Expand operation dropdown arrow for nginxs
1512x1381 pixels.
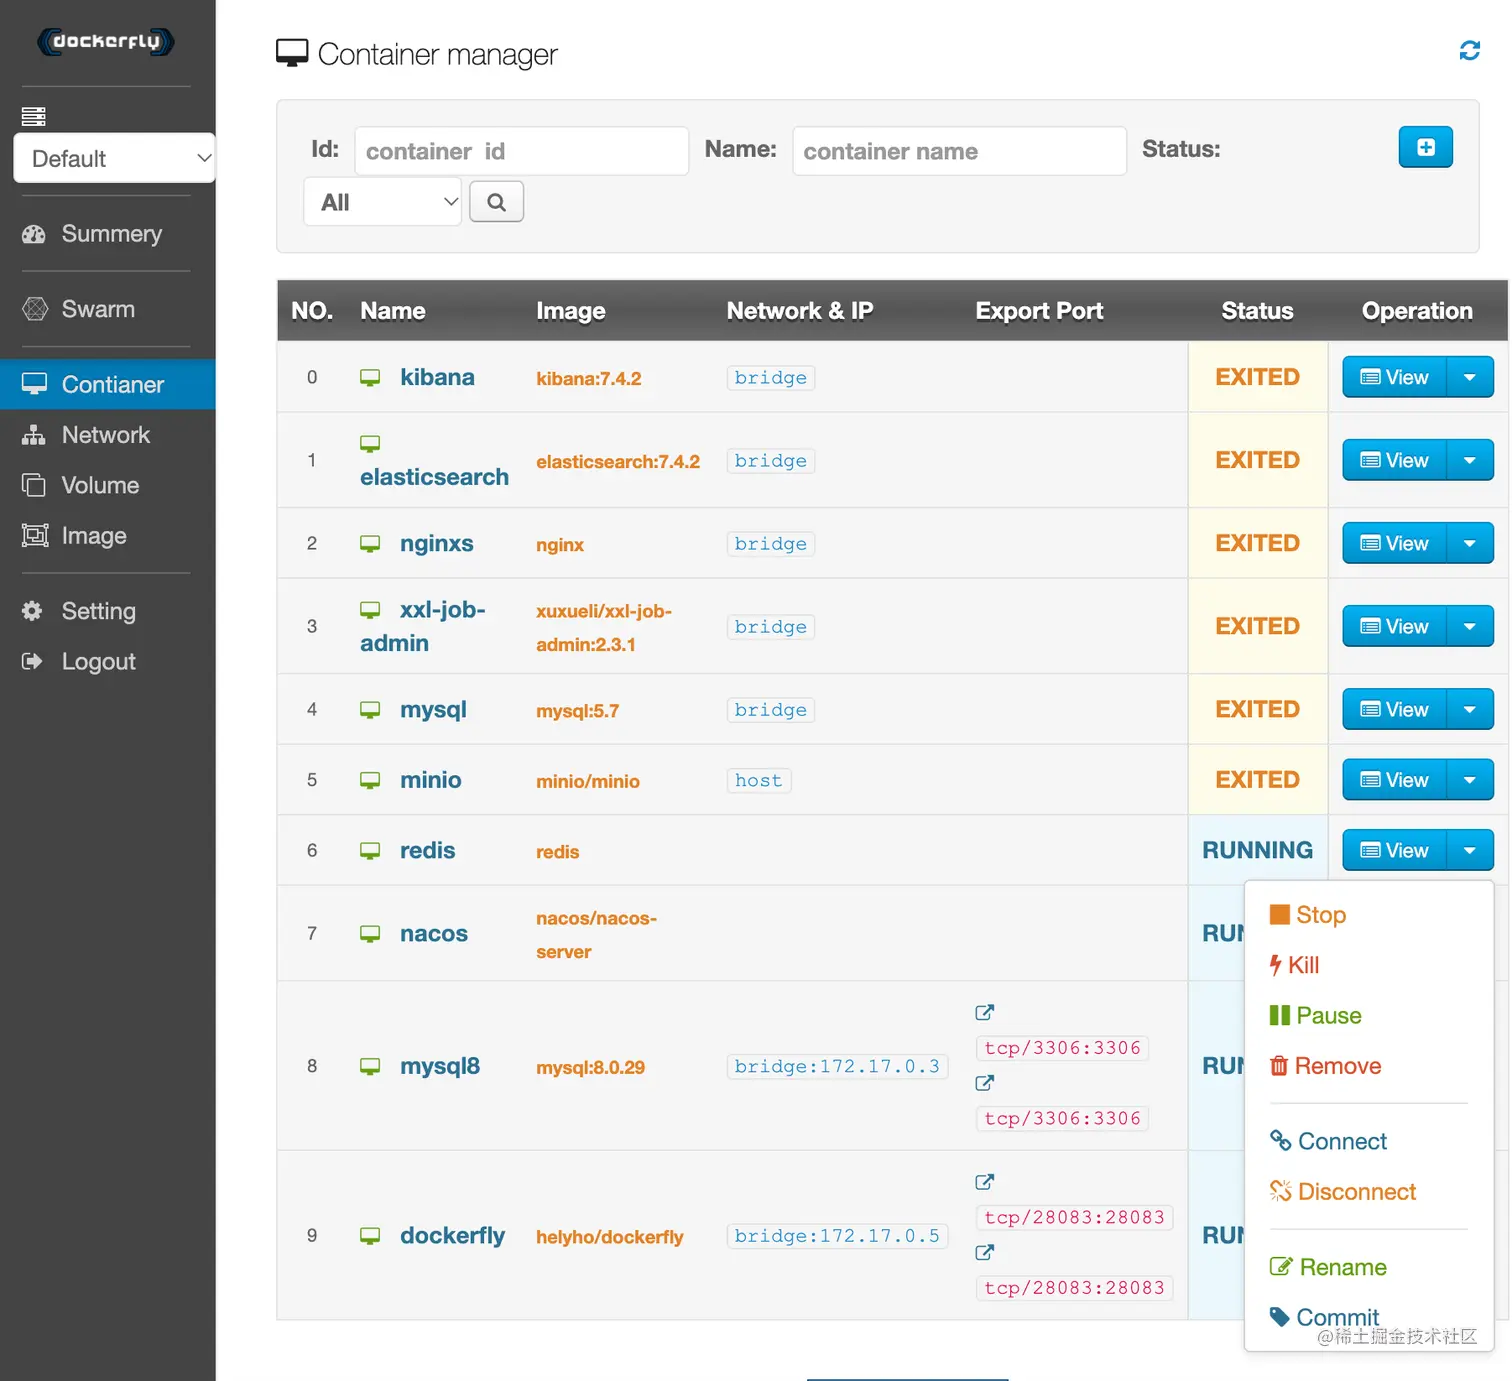point(1470,543)
